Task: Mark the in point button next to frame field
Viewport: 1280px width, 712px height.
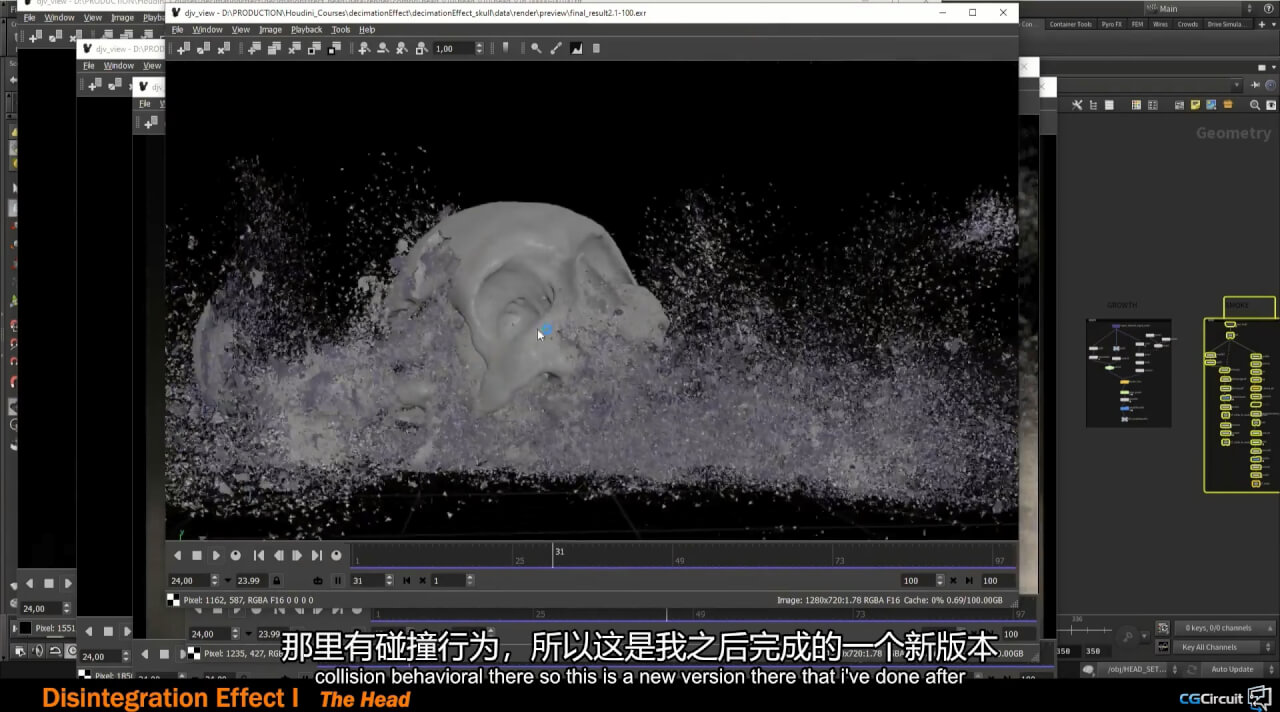Action: point(406,580)
